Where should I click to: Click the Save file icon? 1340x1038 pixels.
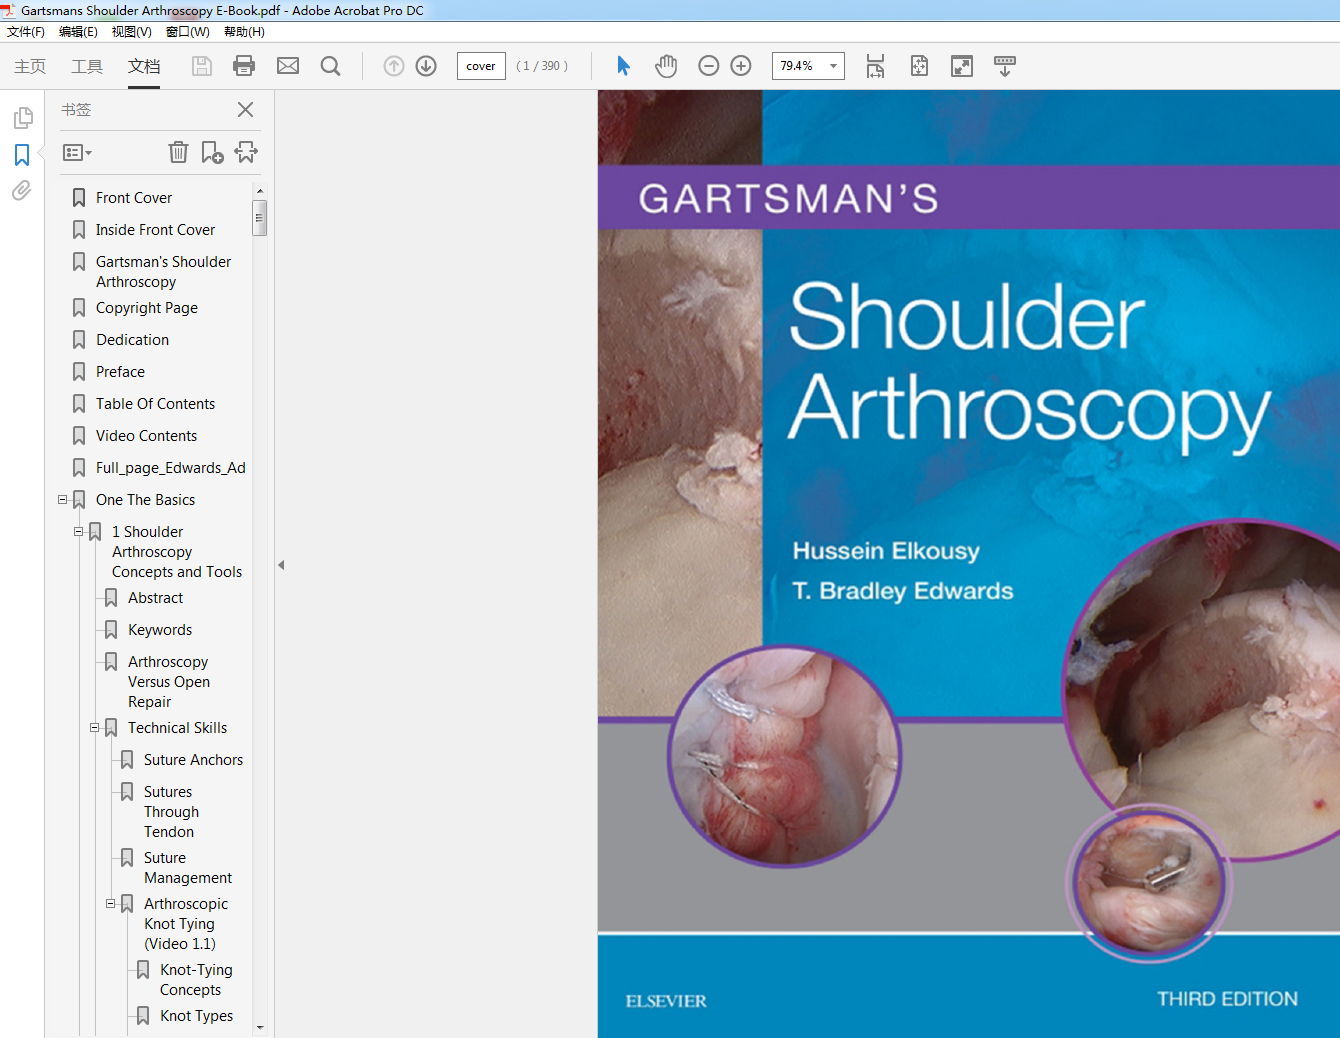(202, 66)
